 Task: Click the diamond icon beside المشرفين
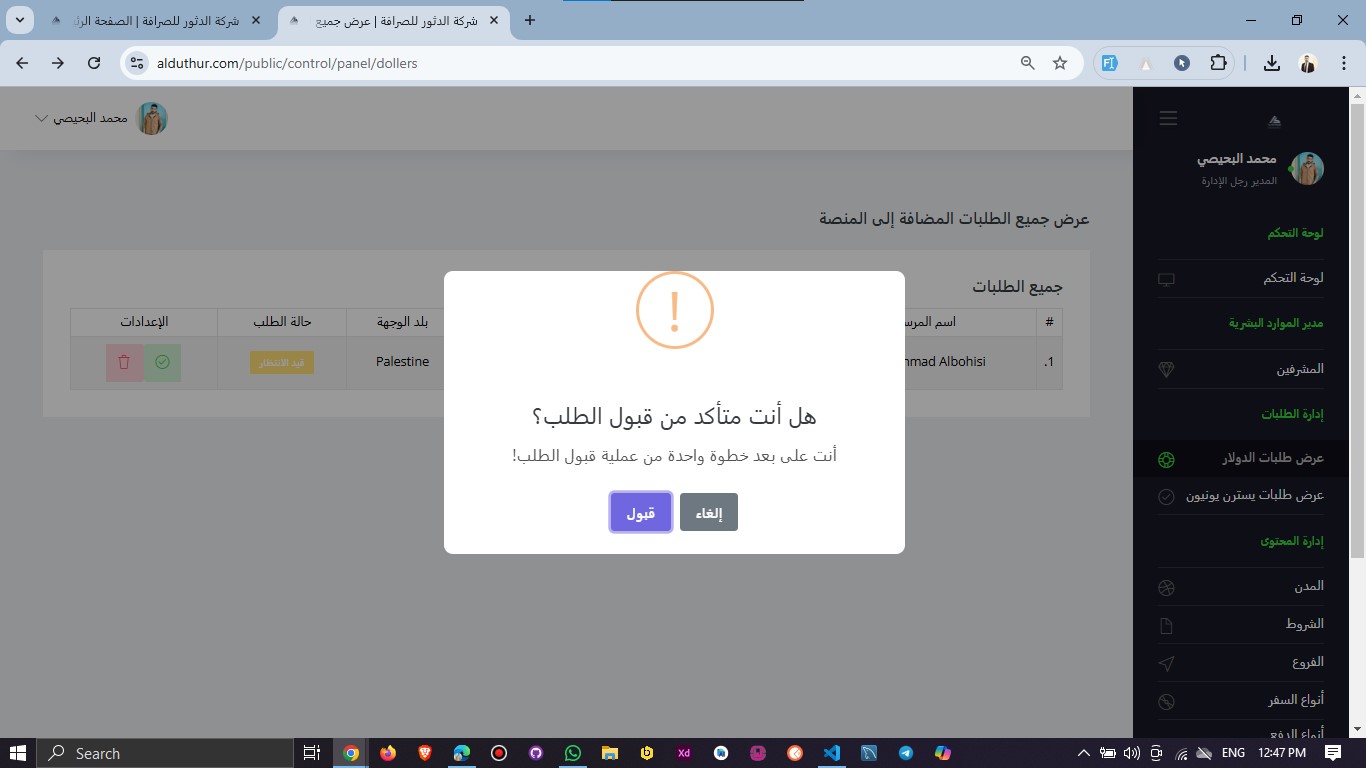coord(1166,369)
